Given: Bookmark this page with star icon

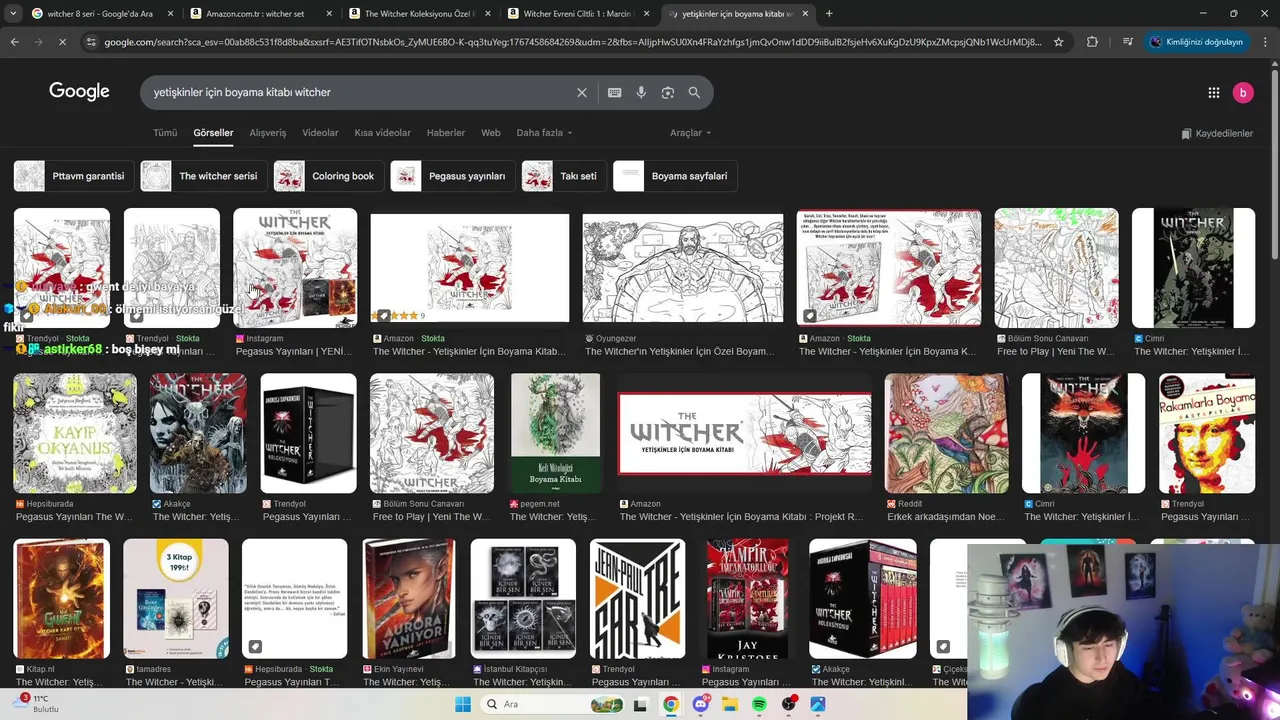Looking at the screenshot, I should click(1058, 42).
